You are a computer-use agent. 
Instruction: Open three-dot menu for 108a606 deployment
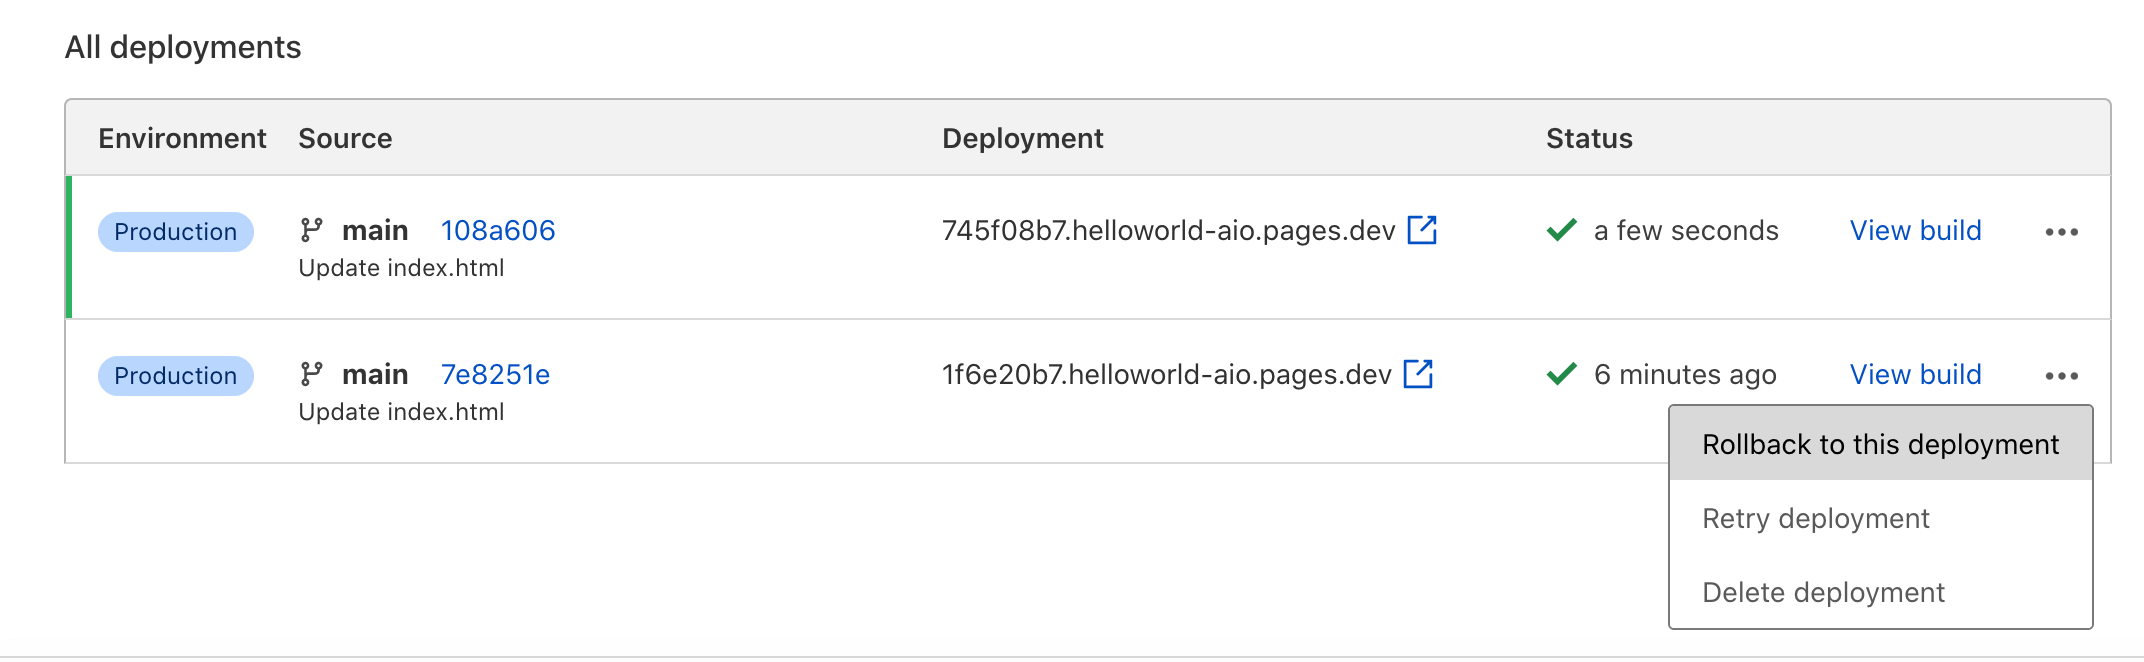pos(2061,232)
